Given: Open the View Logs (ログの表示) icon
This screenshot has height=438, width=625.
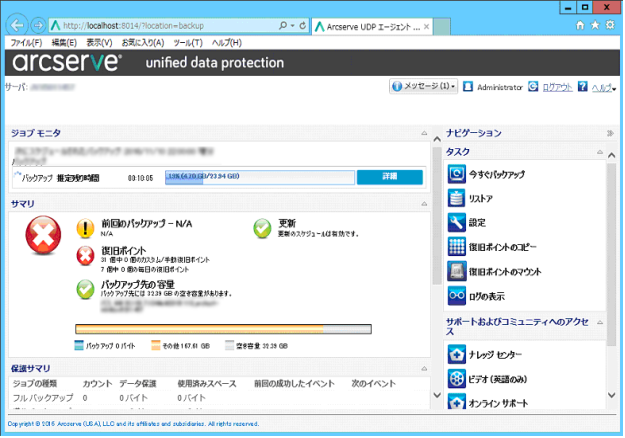Looking at the screenshot, I should tap(456, 296).
